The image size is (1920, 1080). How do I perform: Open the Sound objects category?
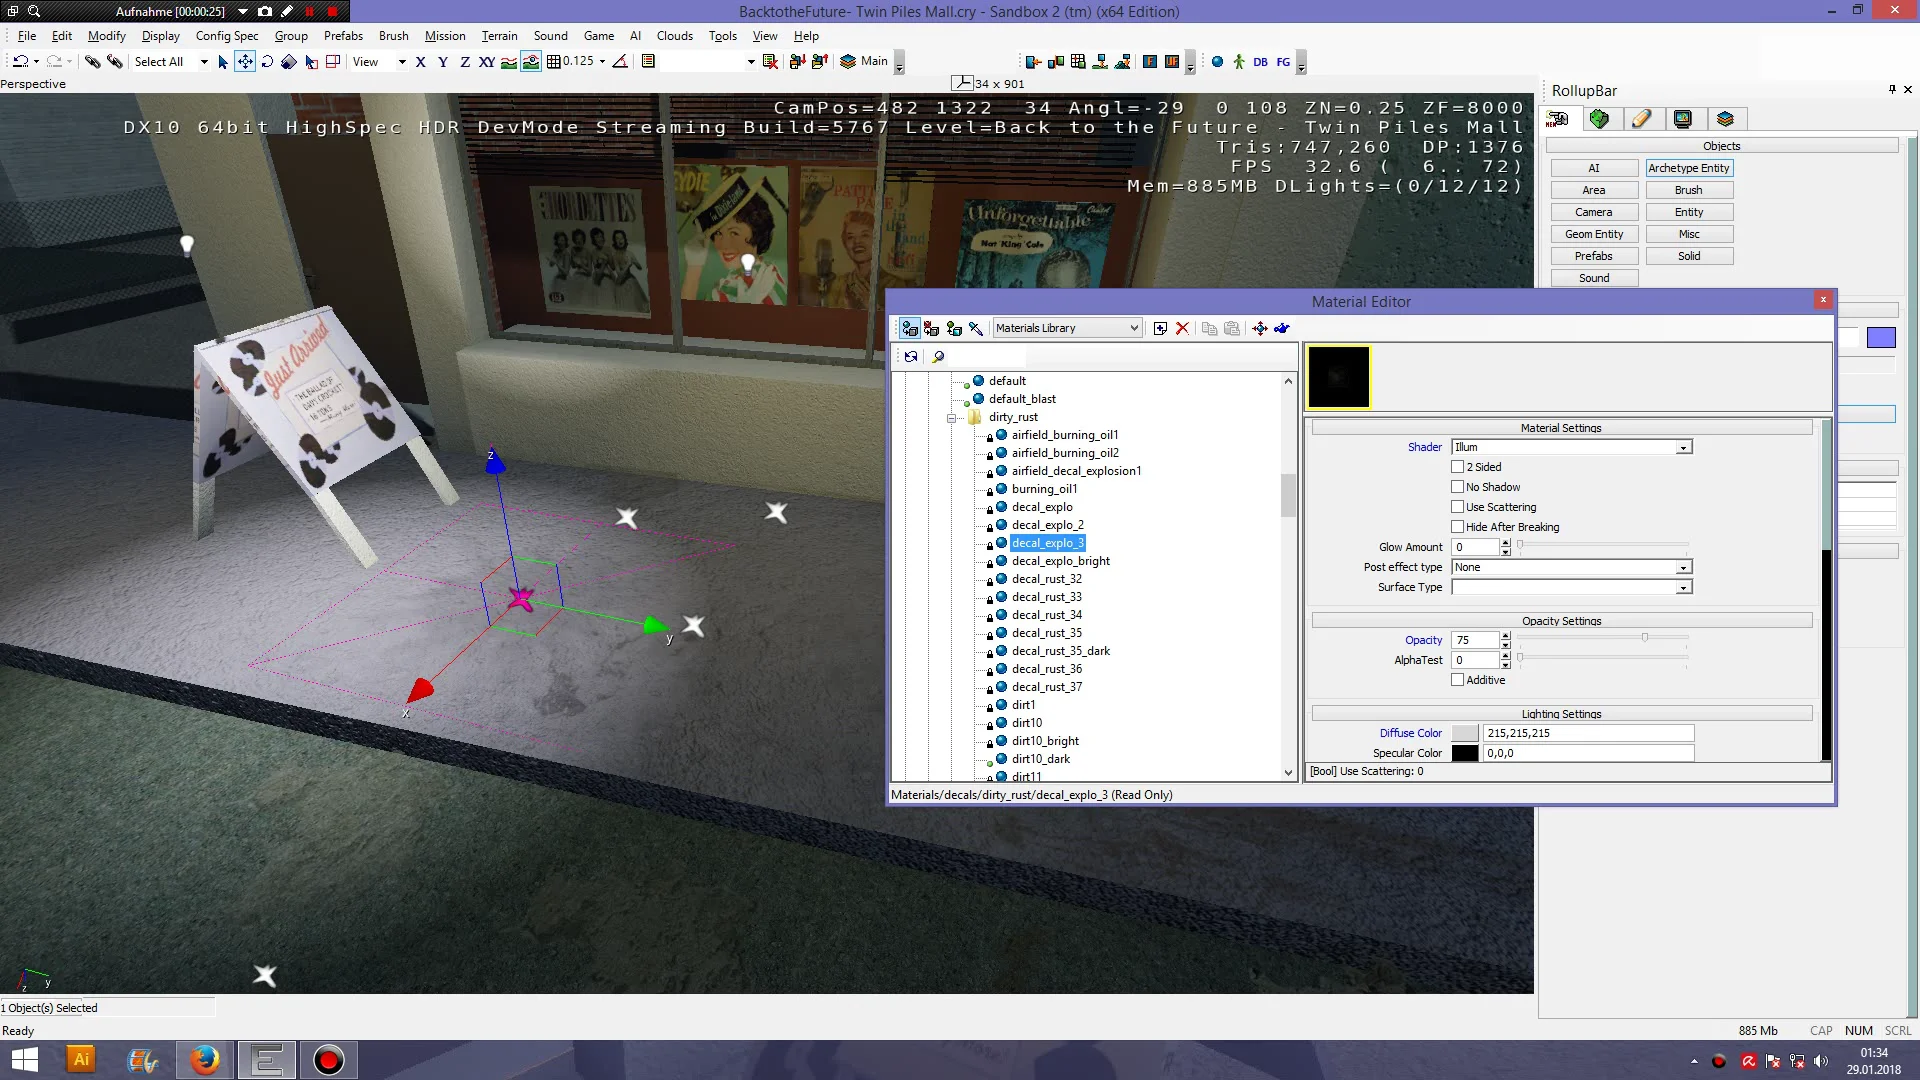1593,277
